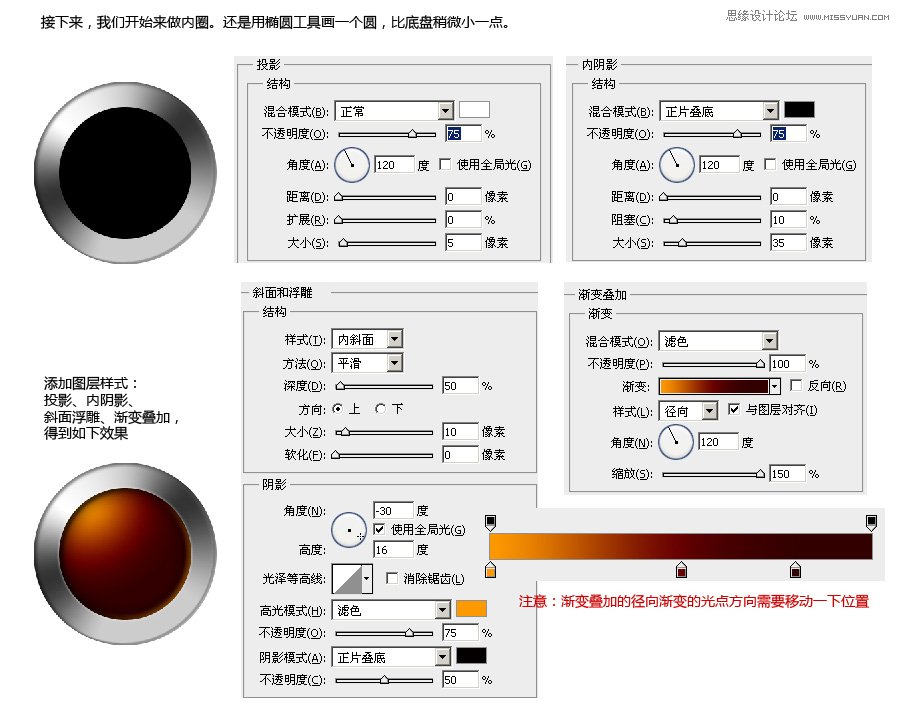This screenshot has width=900, height=715.
Task: Open the 正常 blend mode dropdown
Action: coord(394,110)
